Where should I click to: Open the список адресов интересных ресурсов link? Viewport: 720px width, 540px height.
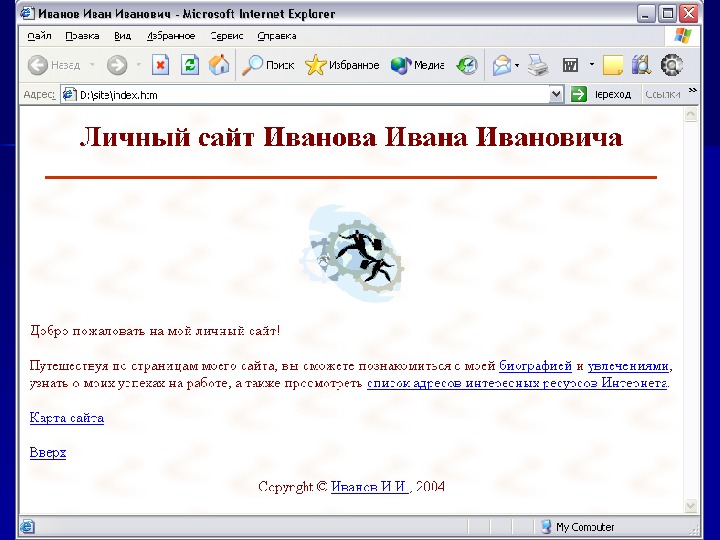(x=517, y=383)
